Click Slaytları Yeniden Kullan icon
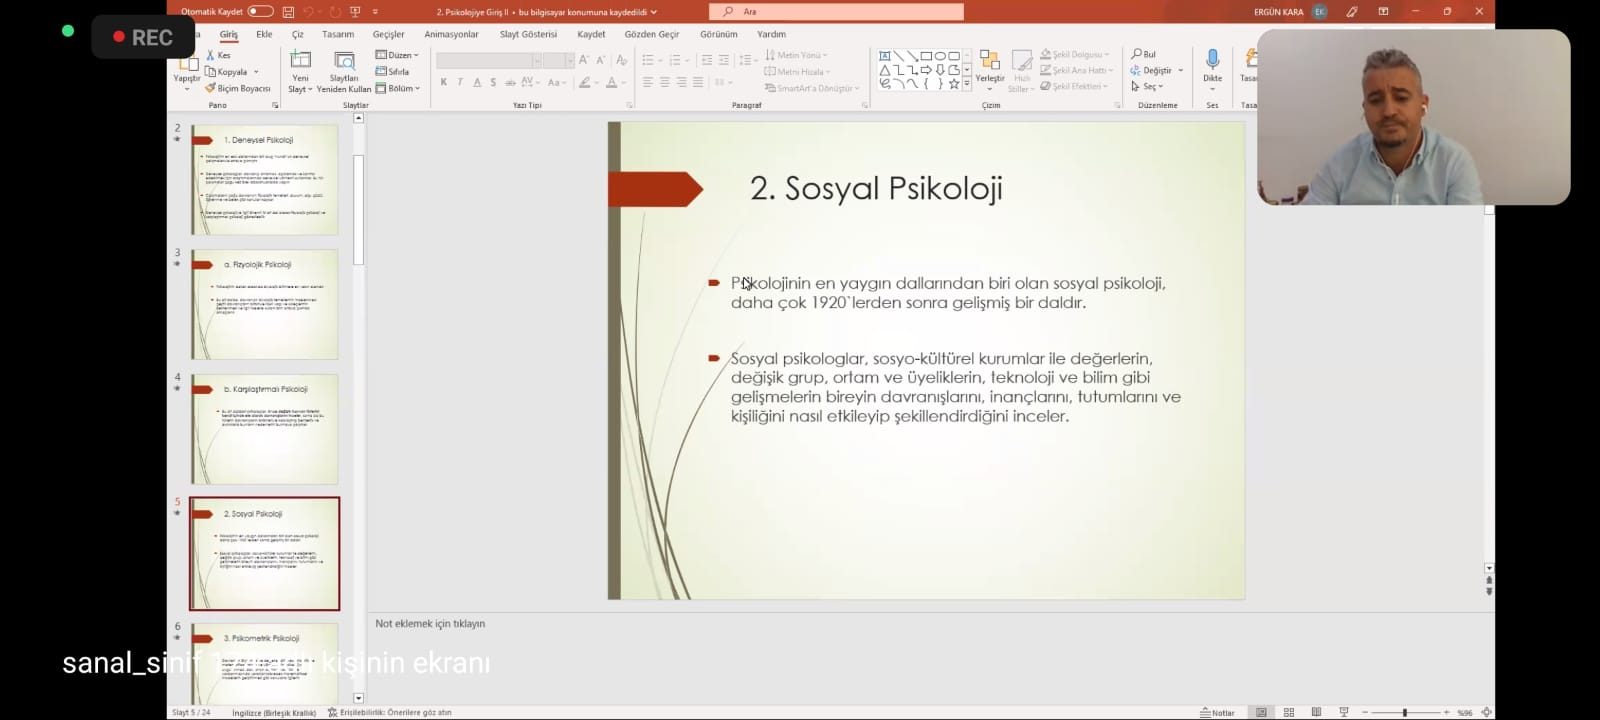Screen dimensions: 1600x720 (x=344, y=61)
